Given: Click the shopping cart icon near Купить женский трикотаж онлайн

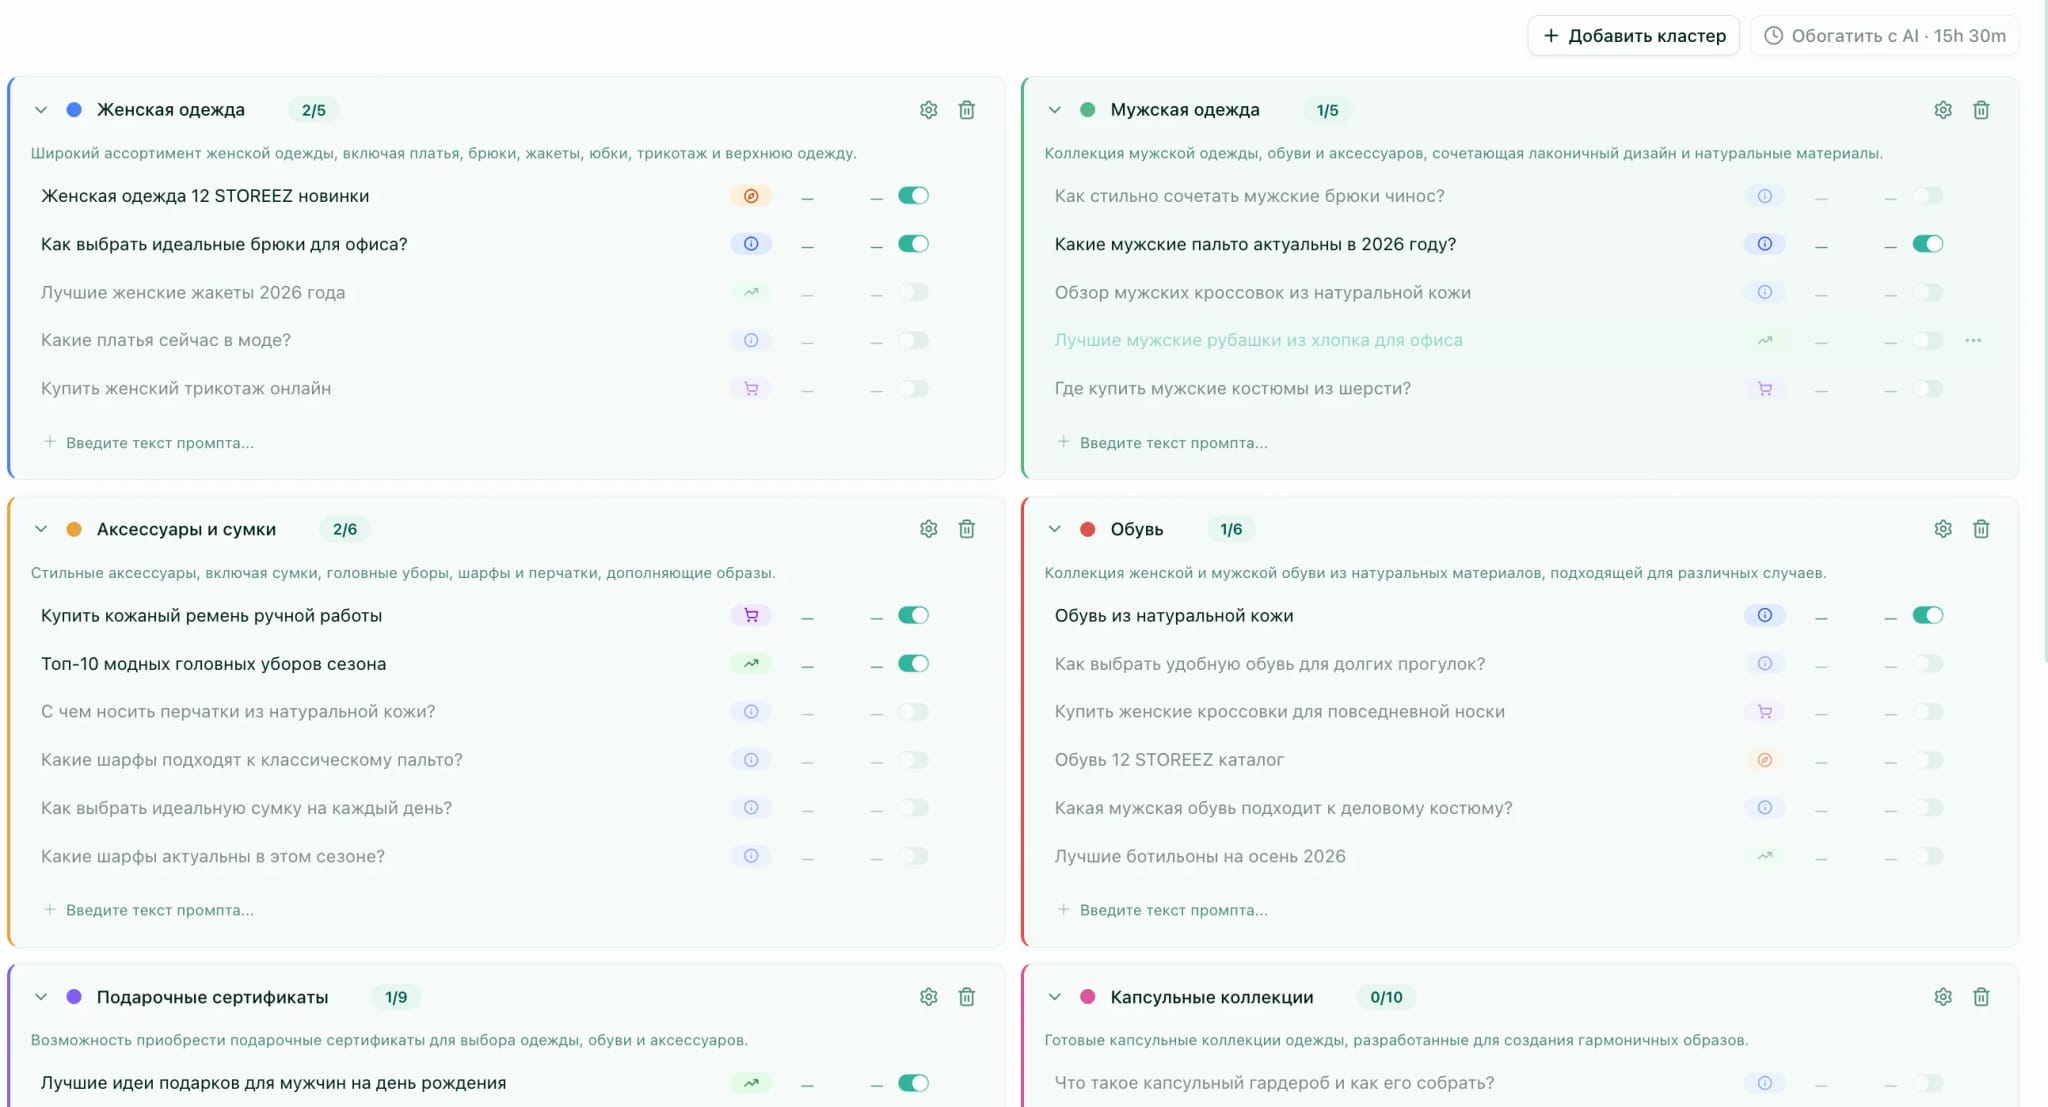Looking at the screenshot, I should 751,388.
